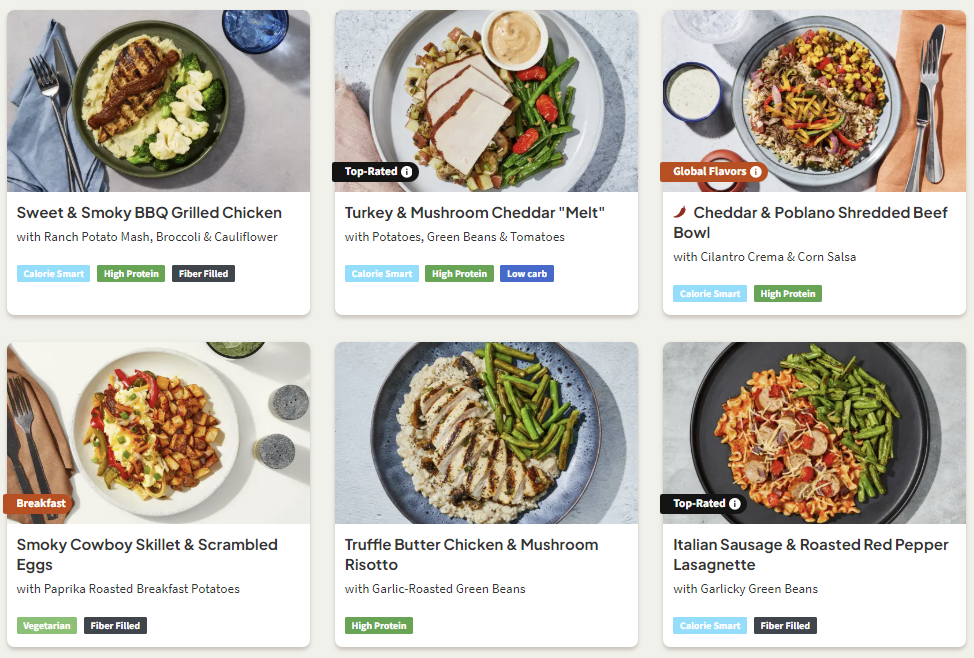Screen dimensions: 974x658
Task: Click the Global Flavors info icon
Action: tap(755, 172)
